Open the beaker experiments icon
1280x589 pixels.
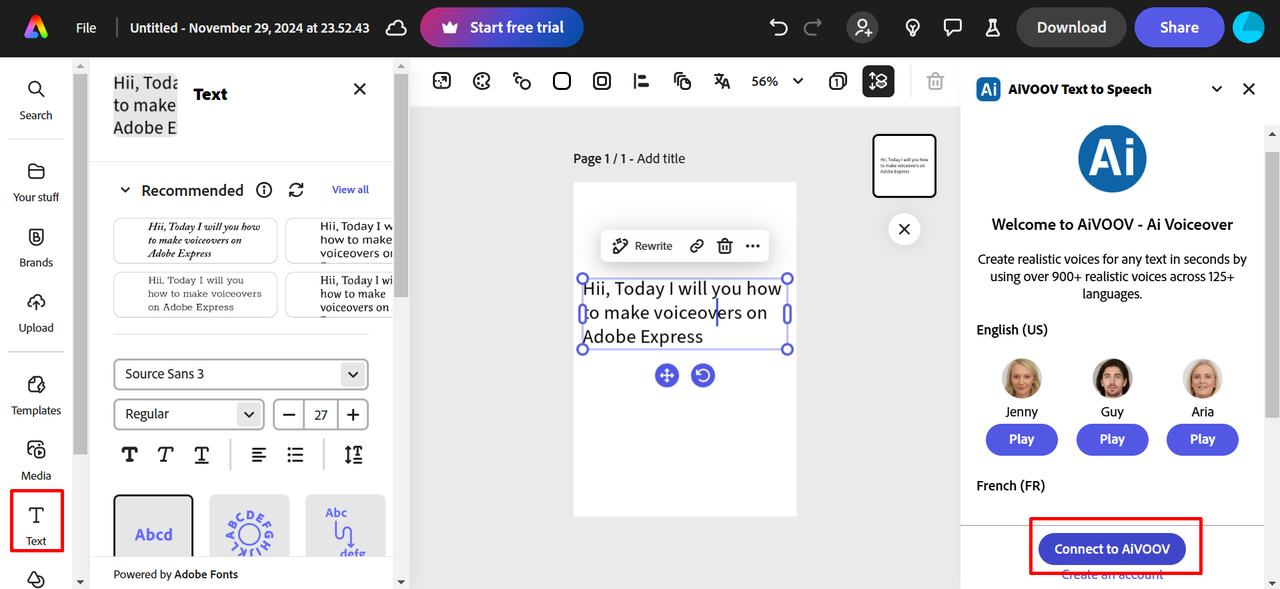tap(993, 28)
